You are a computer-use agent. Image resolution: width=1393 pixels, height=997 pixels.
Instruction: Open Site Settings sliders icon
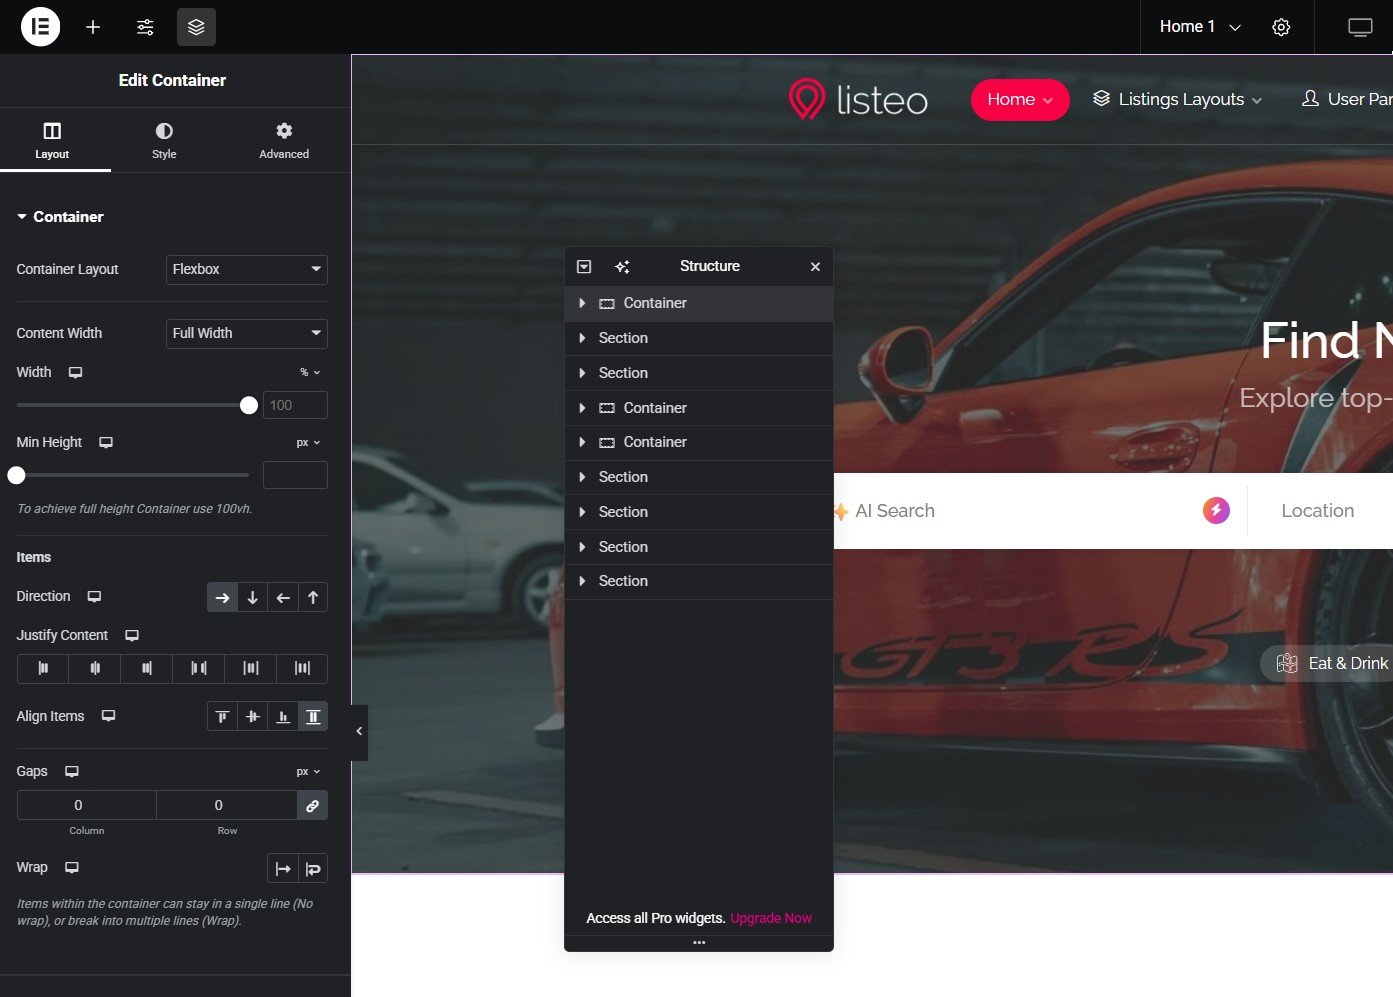coord(145,27)
